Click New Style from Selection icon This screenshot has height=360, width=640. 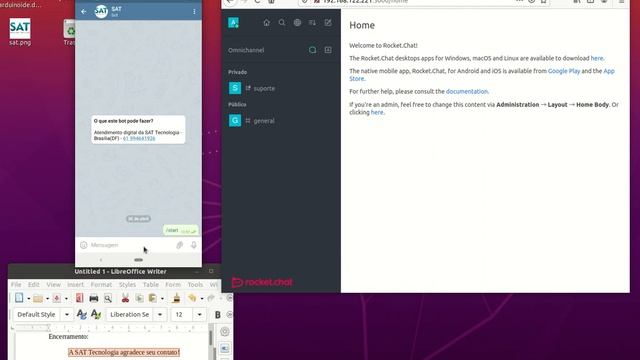click(96, 315)
